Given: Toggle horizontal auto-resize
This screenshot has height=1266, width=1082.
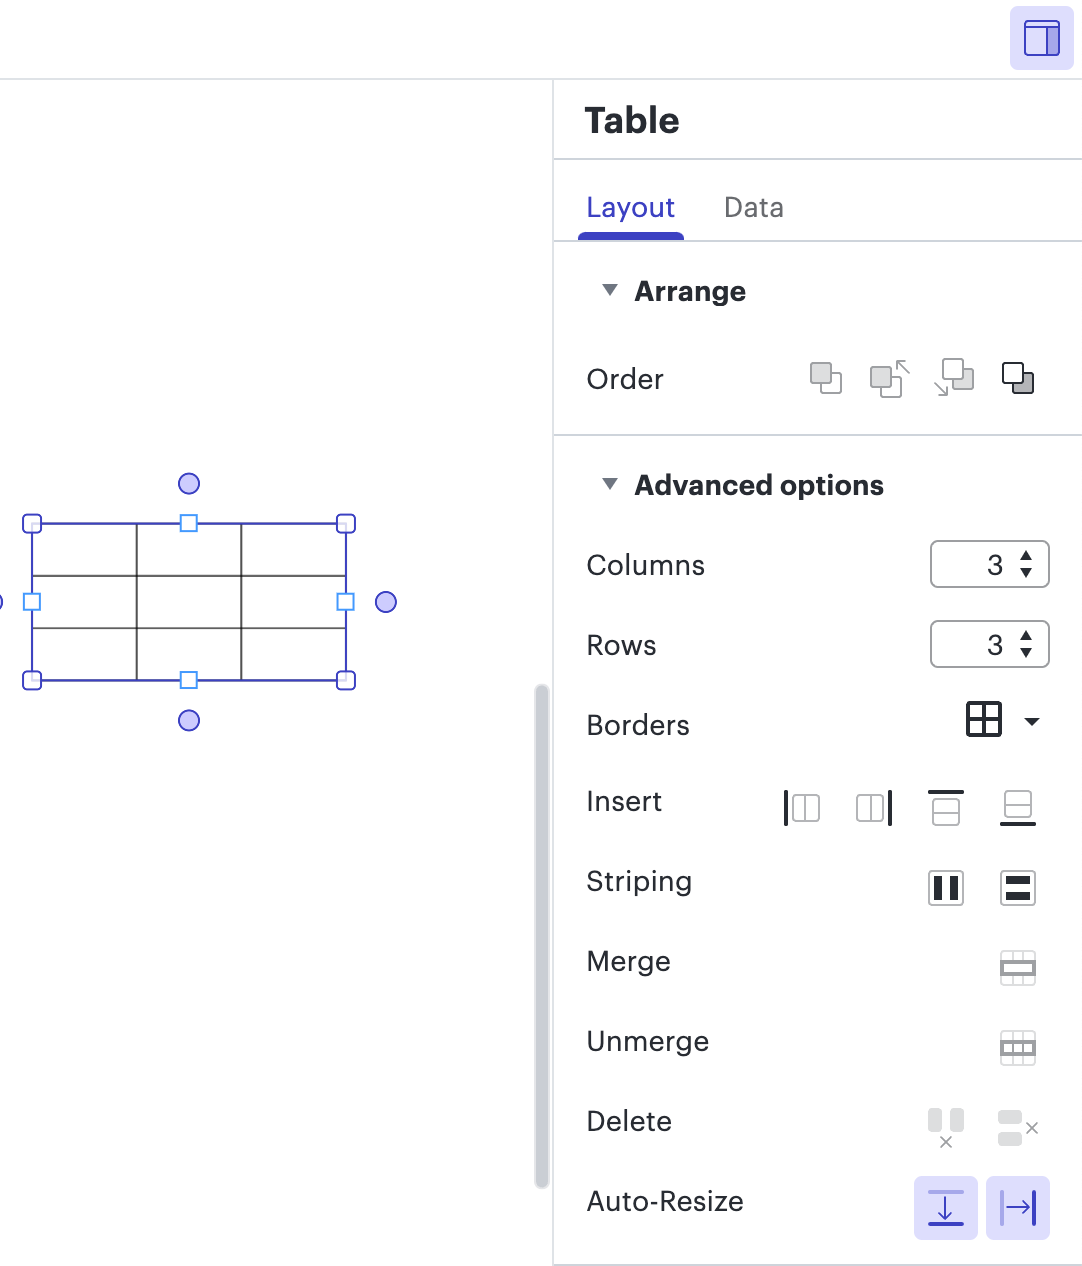Looking at the screenshot, I should (x=1018, y=1208).
